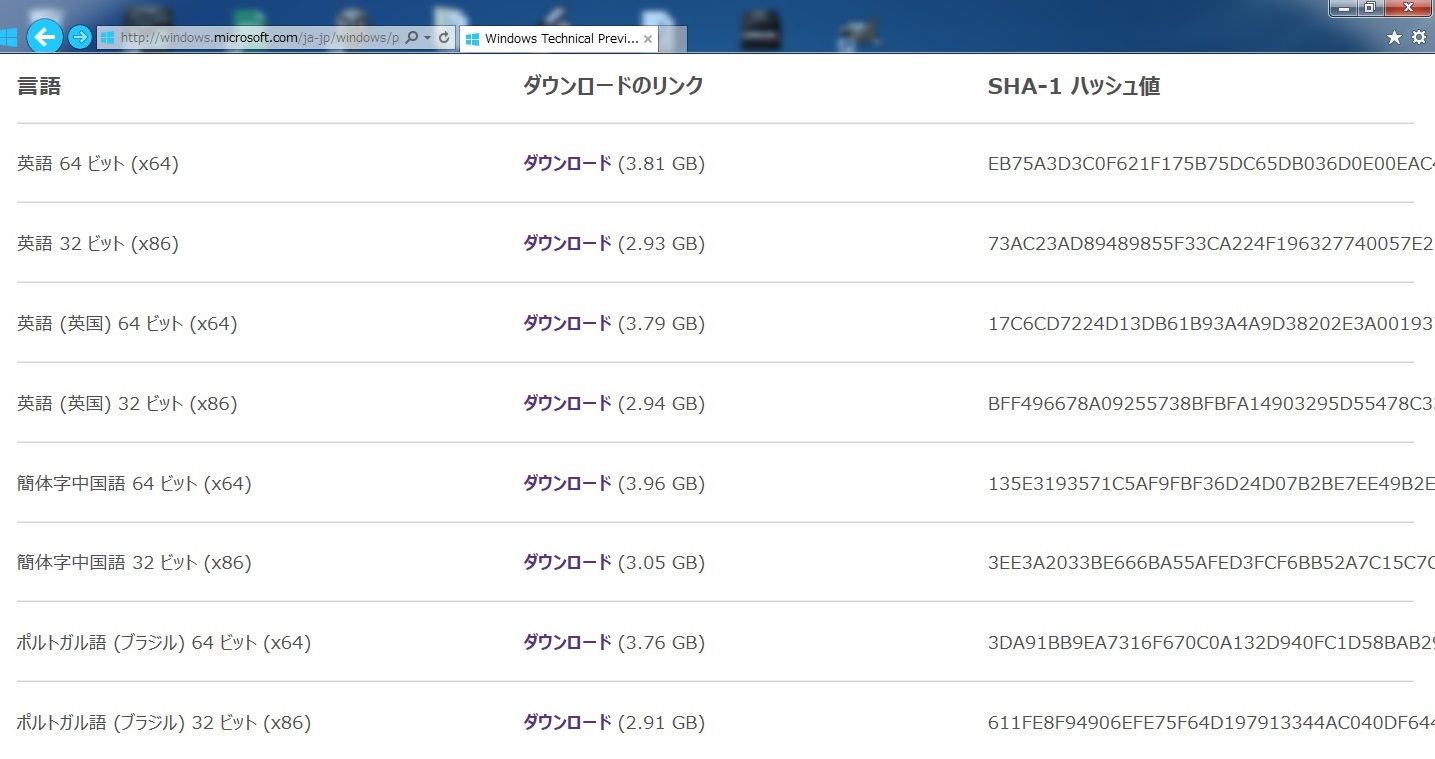Image resolution: width=1435 pixels, height=759 pixels.
Task: Download 簡体字中国語 64 ビット (x64)
Action: (567, 483)
